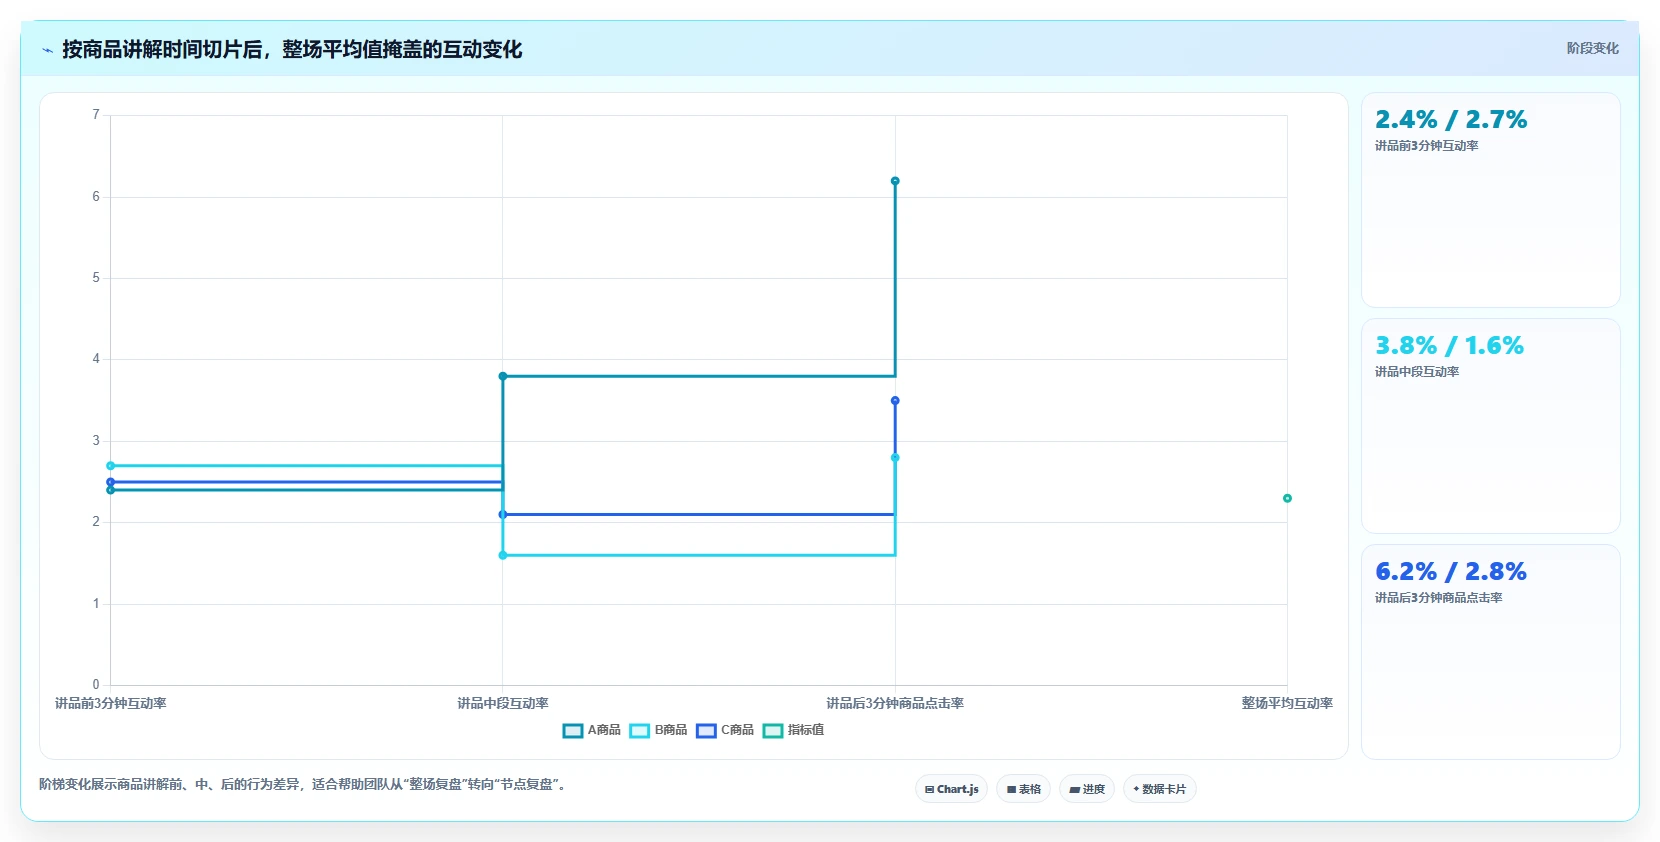Click the 数据卡片 chip
The image size is (1660, 842).
pos(1160,789)
